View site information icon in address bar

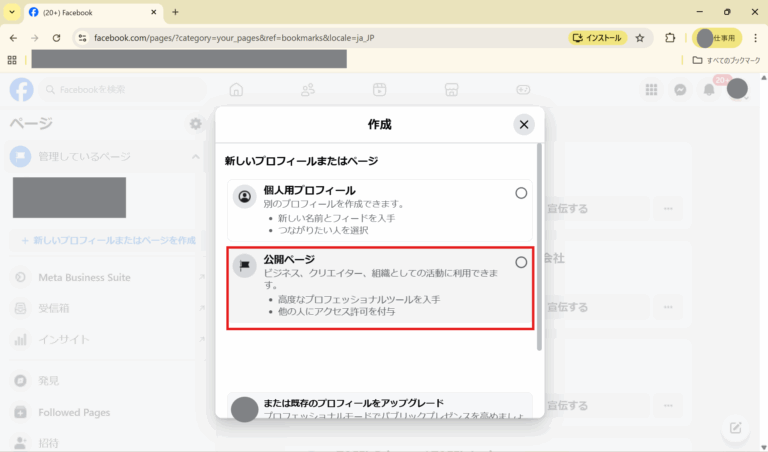coord(82,38)
